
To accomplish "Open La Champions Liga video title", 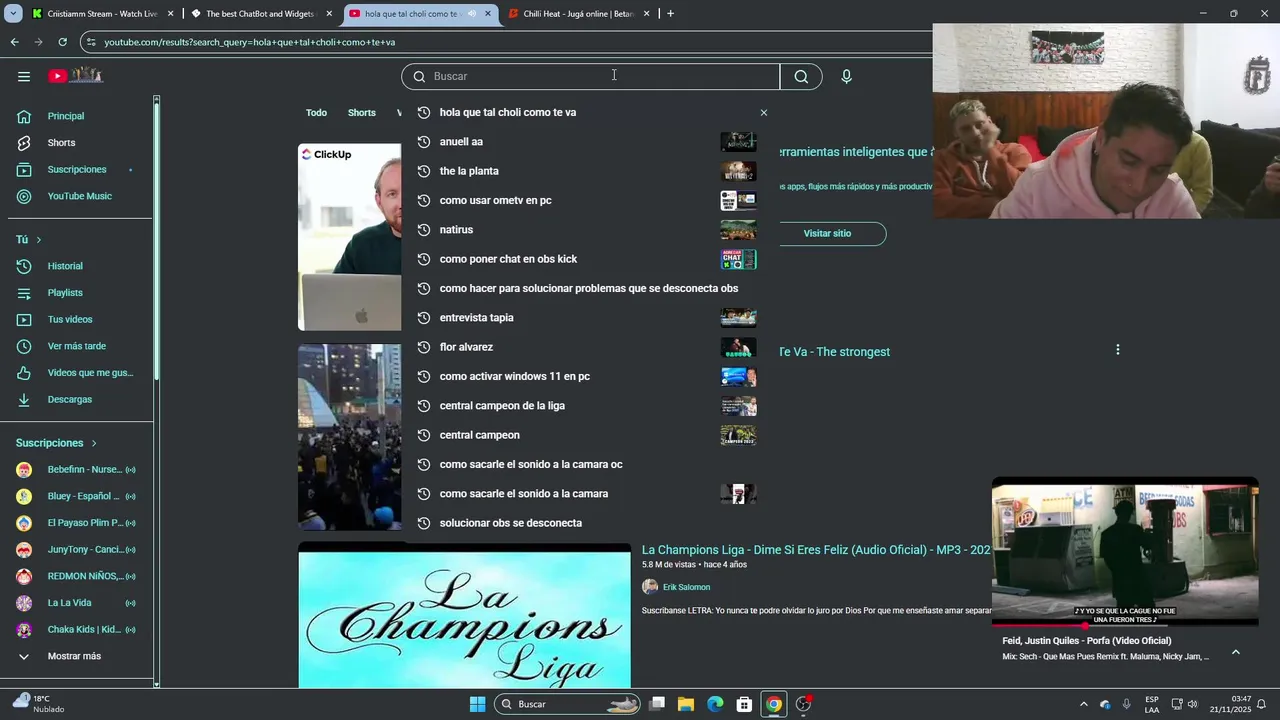I will pos(816,550).
